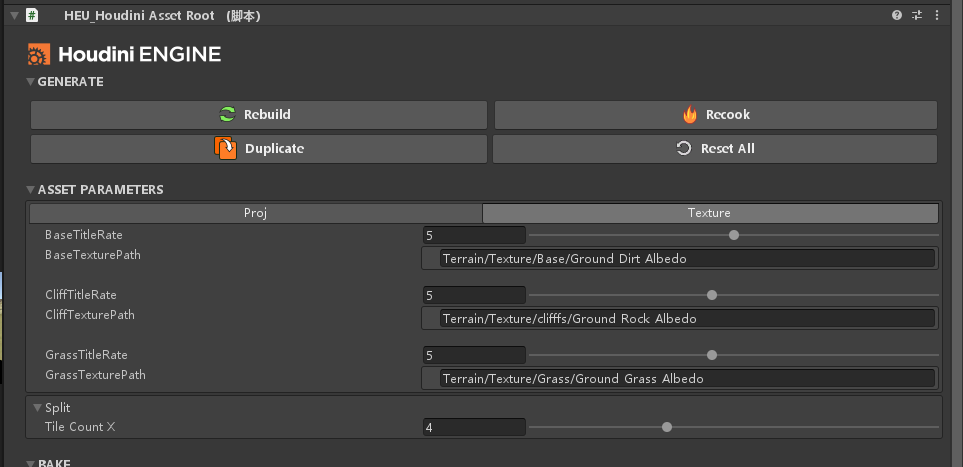Collapse the ASSET PARAMETERS section
The image size is (963, 467).
pyautogui.click(x=31, y=189)
